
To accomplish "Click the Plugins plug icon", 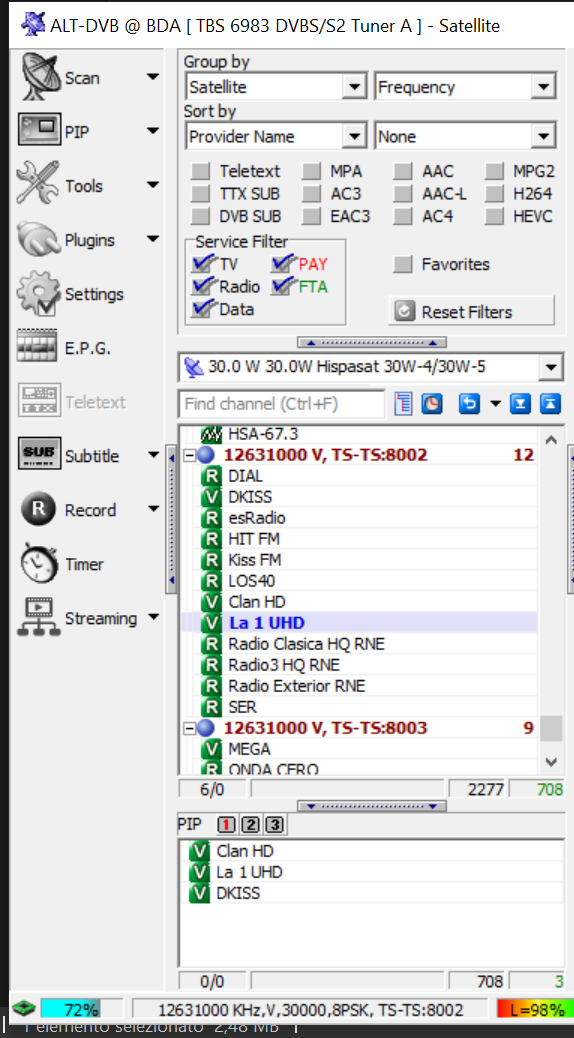I will [x=39, y=240].
